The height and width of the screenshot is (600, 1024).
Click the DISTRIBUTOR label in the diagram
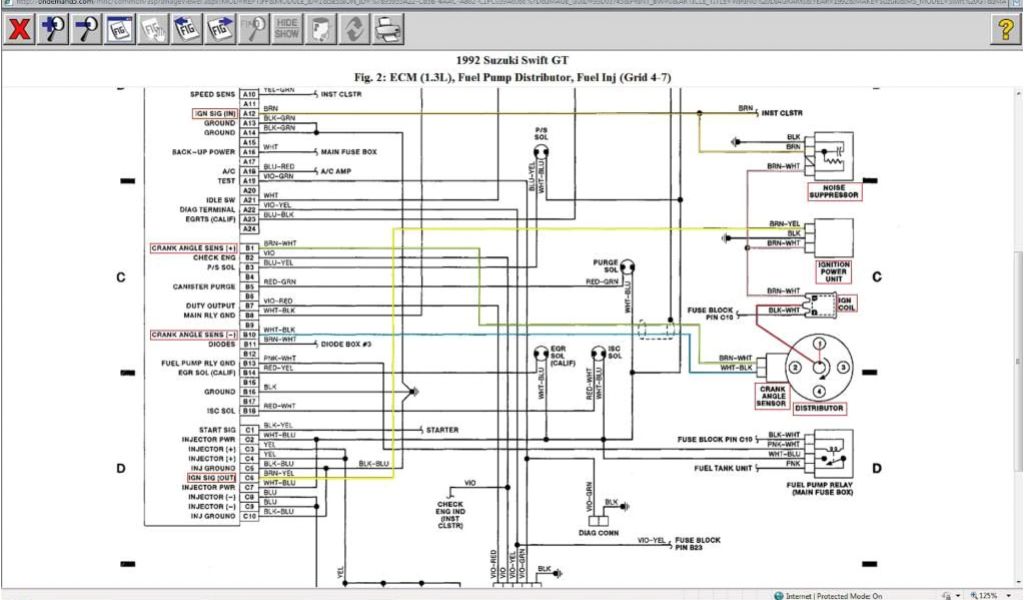click(817, 408)
